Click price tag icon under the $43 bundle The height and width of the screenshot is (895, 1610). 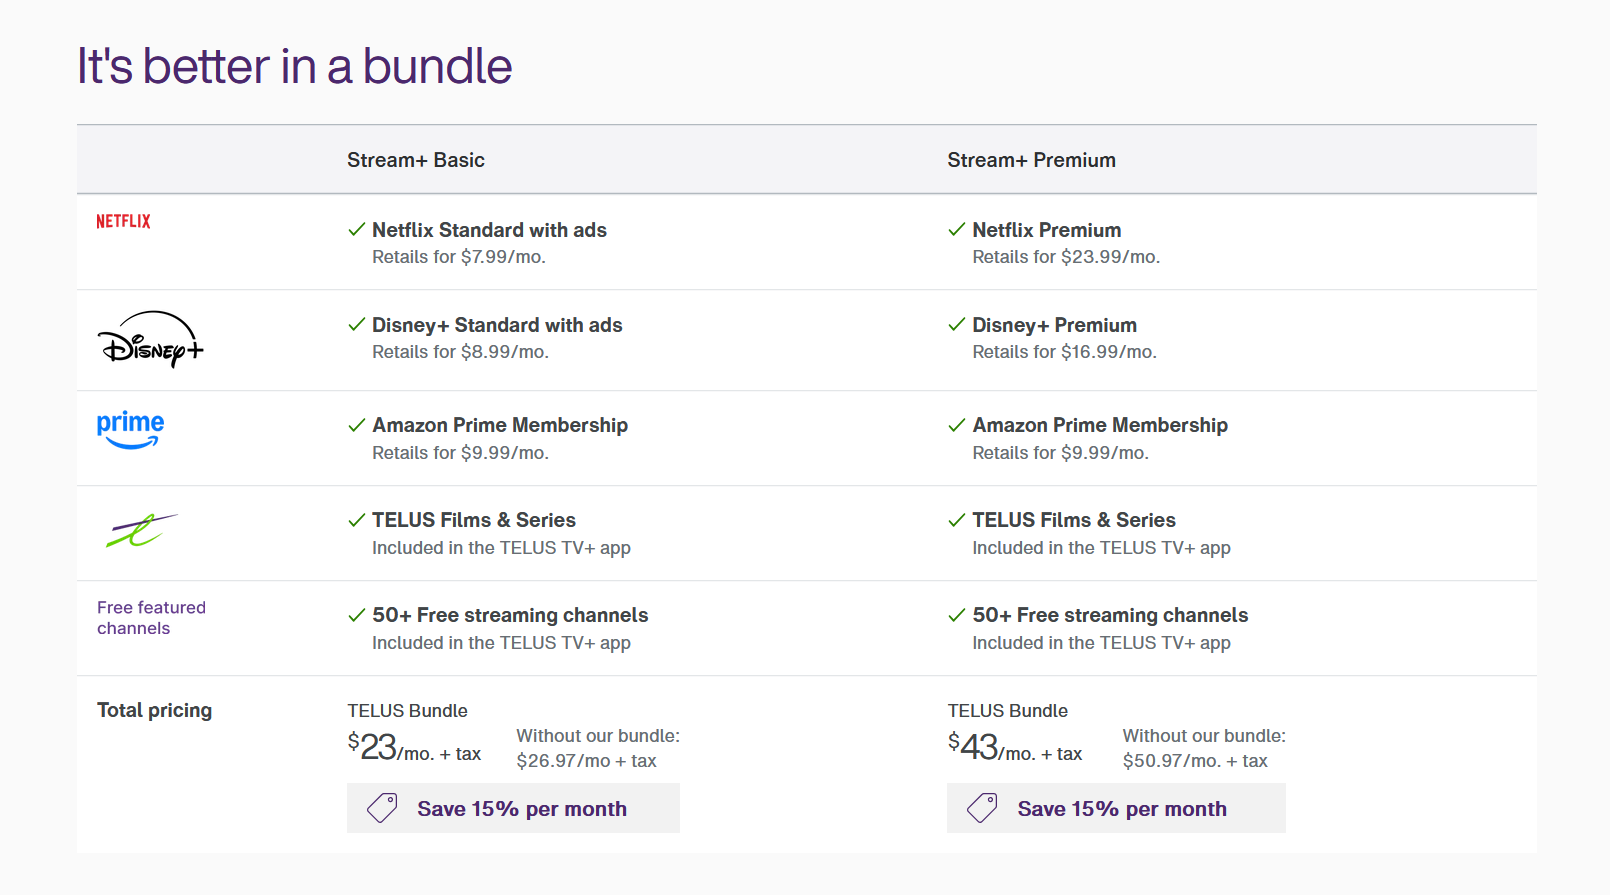click(x=982, y=808)
